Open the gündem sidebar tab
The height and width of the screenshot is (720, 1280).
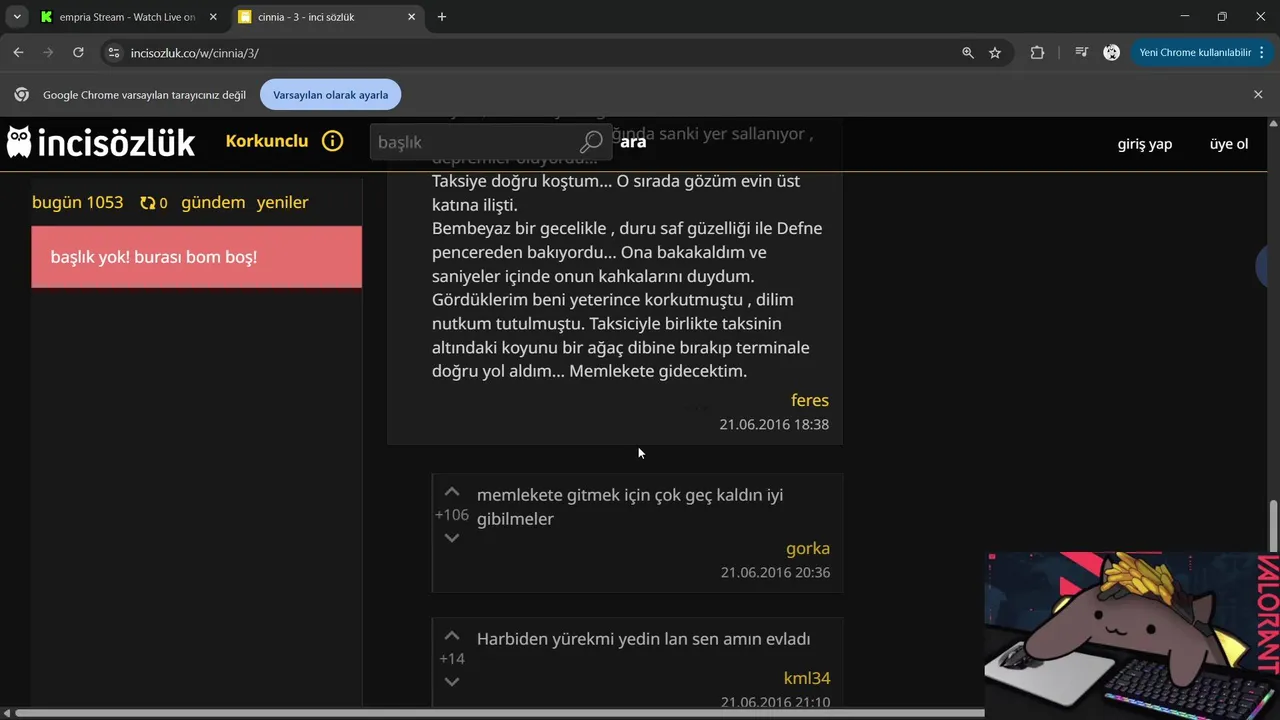(213, 202)
